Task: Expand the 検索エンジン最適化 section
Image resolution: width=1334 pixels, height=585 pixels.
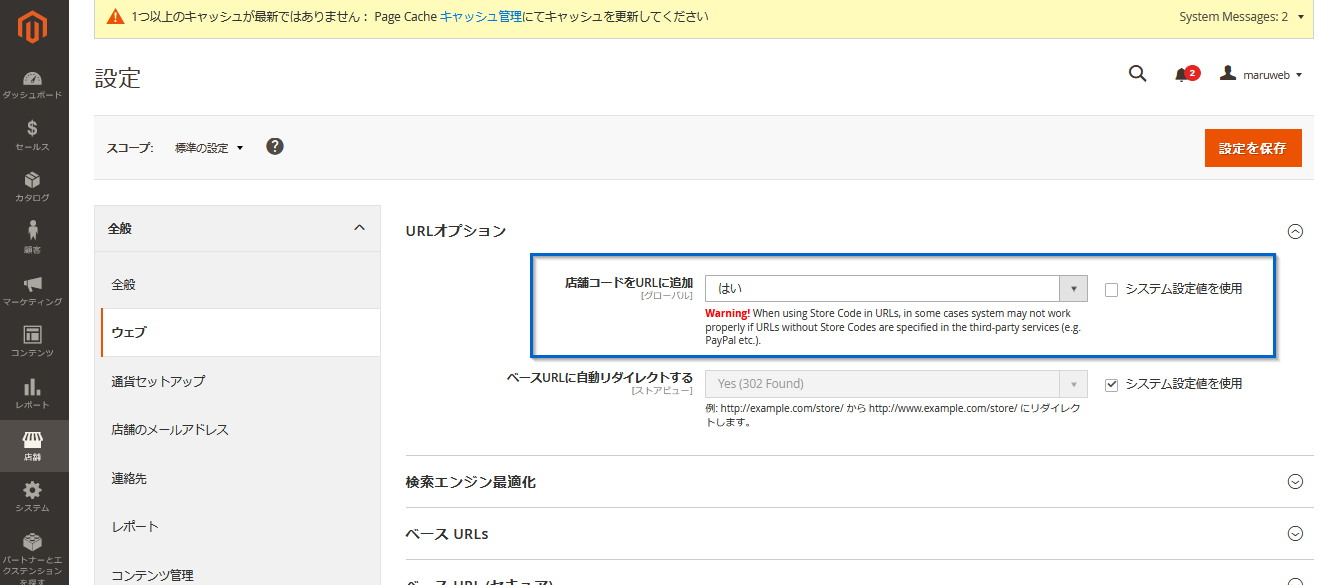Action: coord(855,482)
